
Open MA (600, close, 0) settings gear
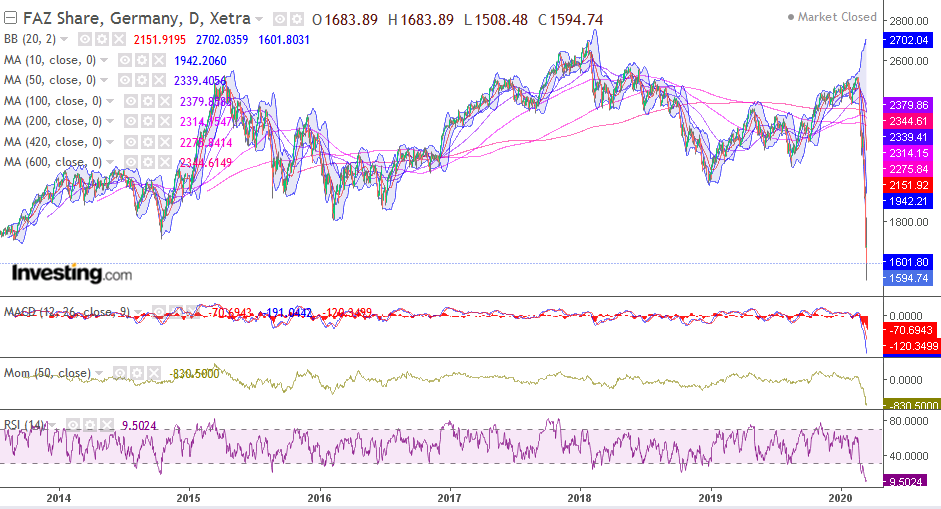(x=148, y=162)
